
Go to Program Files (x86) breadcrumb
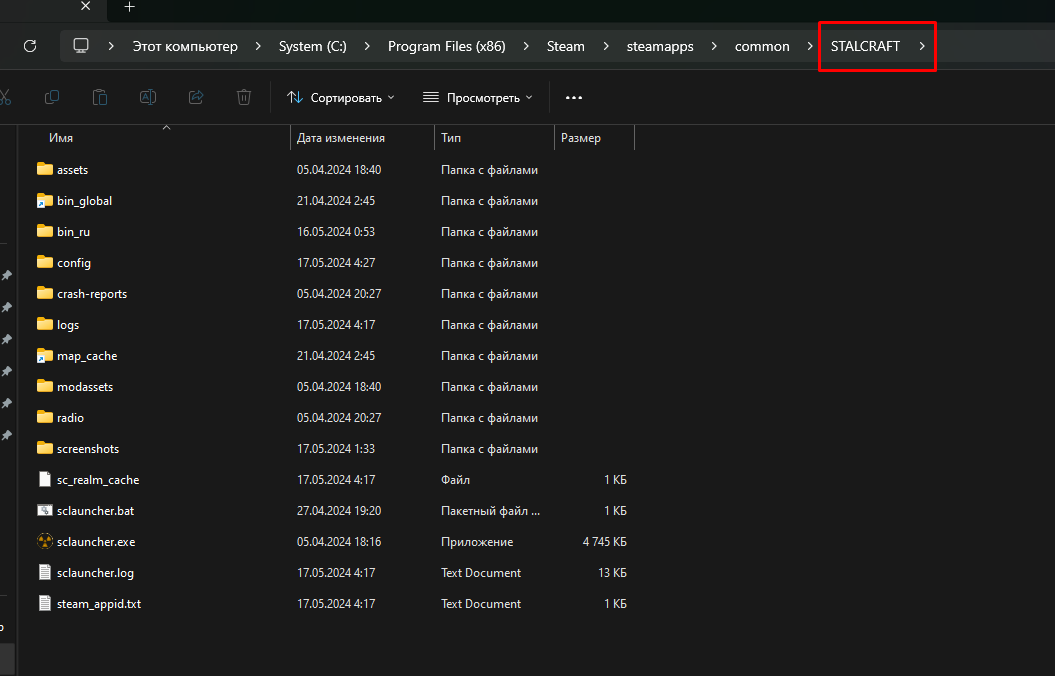[x=447, y=46]
